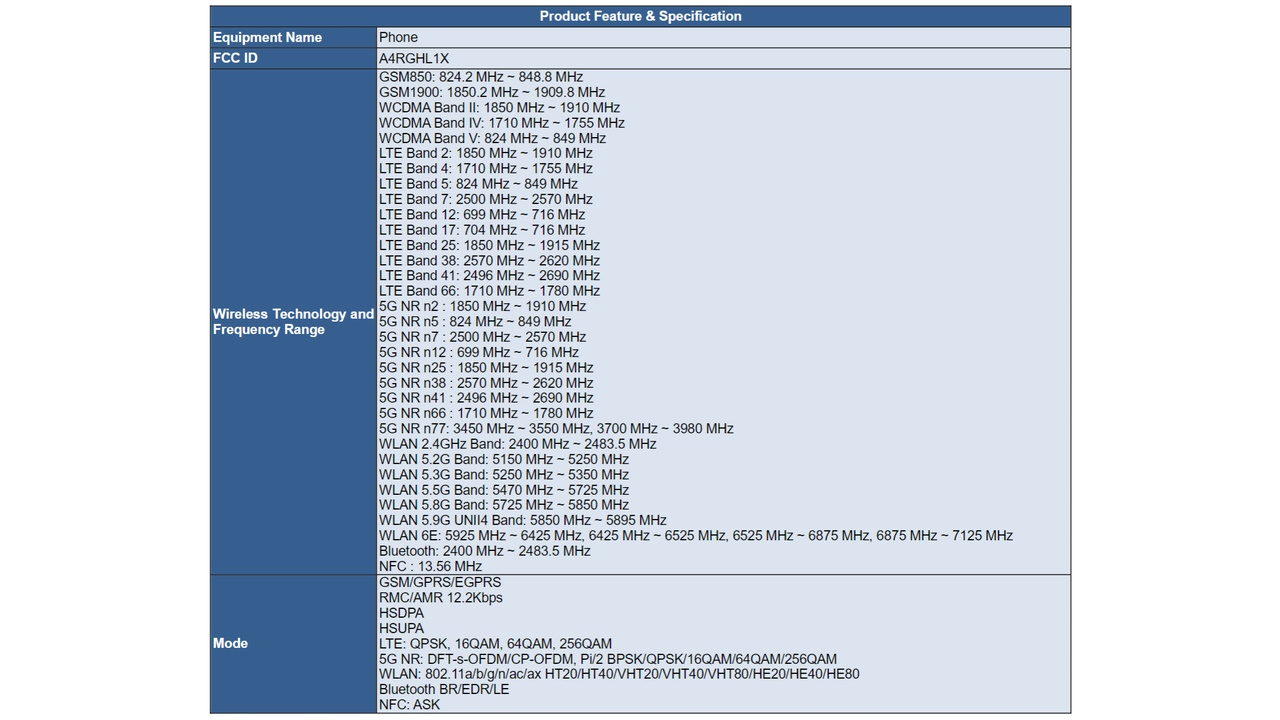This screenshot has width=1280, height=720.
Task: Click the GSM850 frequency range line
Action: (x=481, y=77)
